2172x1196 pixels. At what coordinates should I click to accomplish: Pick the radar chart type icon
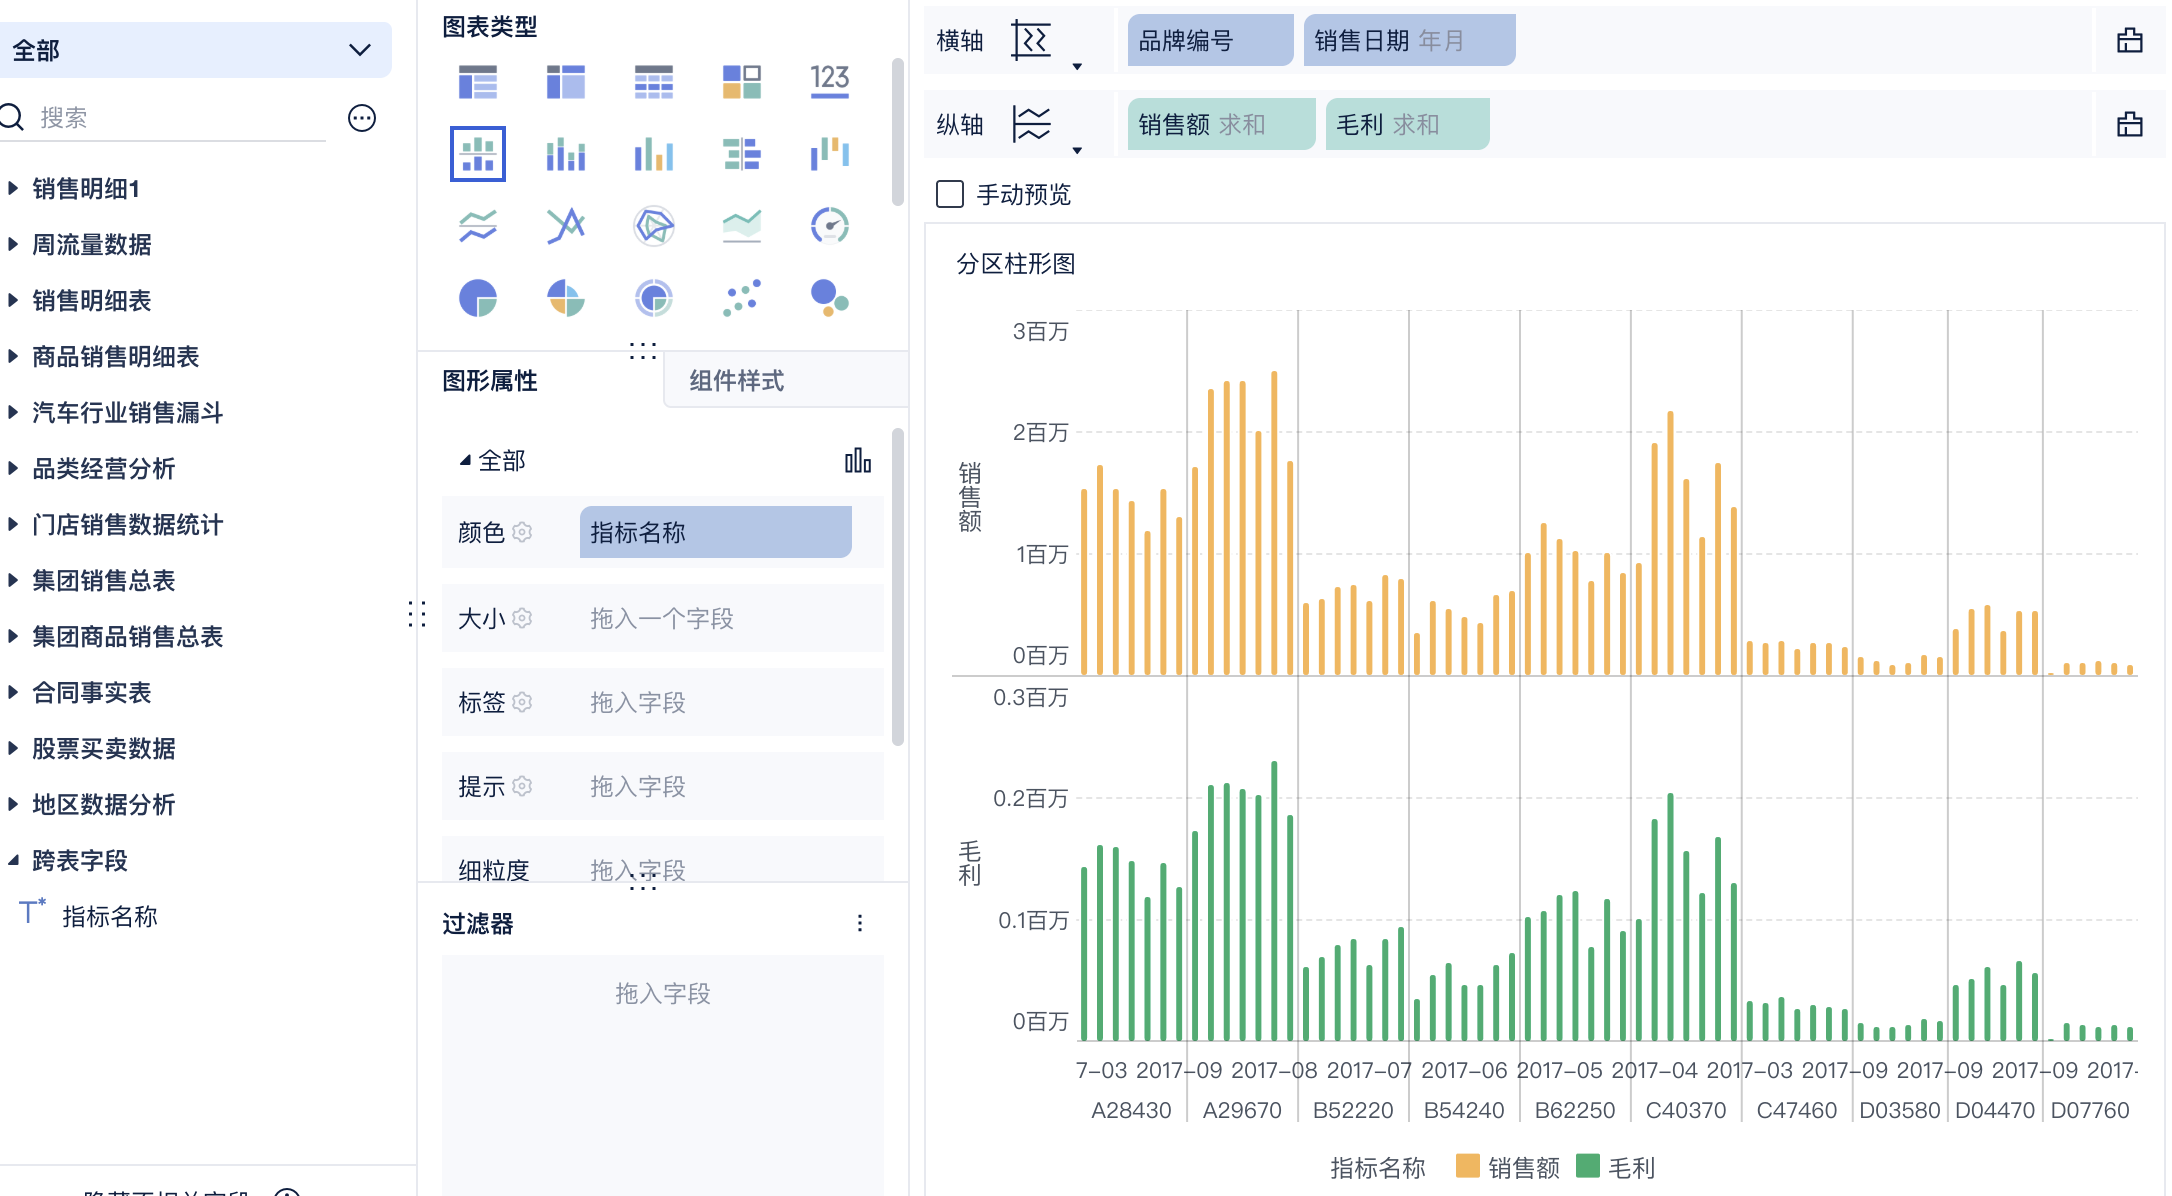click(653, 226)
